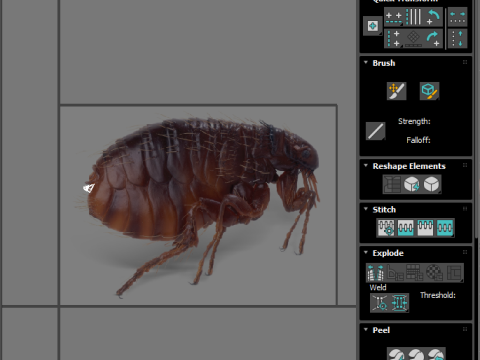Click the Peel rollout grip handle
The image size is (480, 360).
point(465,329)
